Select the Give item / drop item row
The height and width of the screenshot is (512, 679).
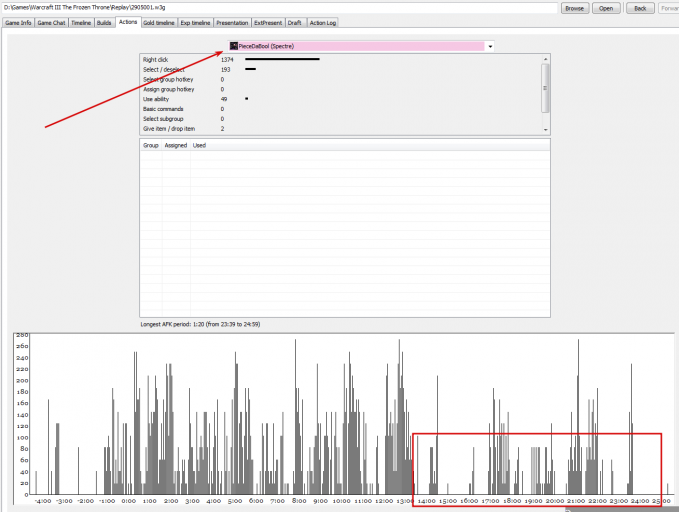click(x=340, y=129)
